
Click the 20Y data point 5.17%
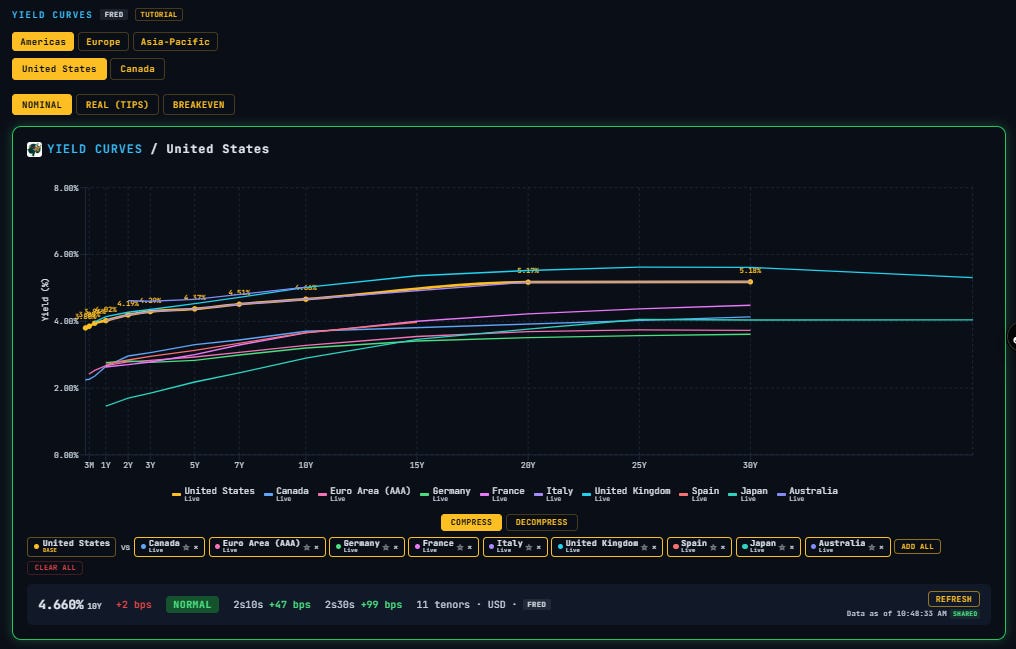click(x=528, y=282)
